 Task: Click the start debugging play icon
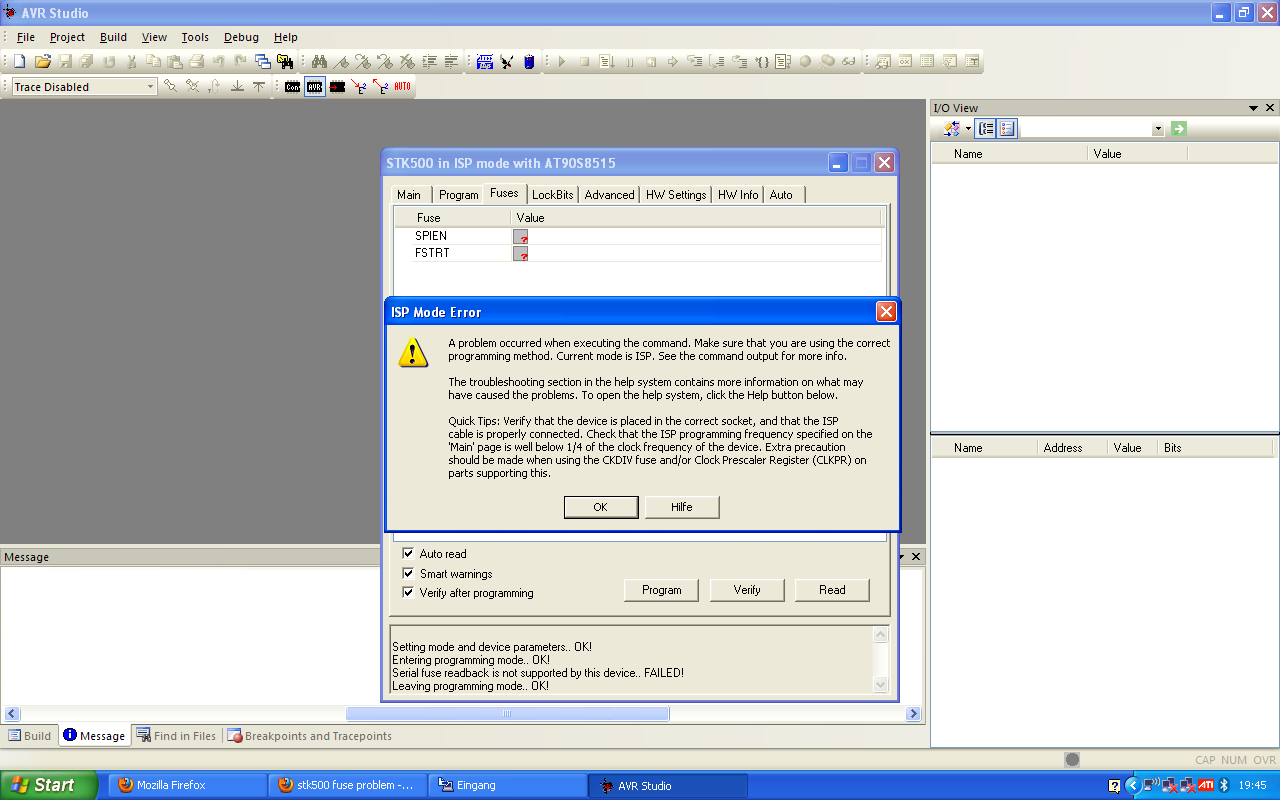562,62
